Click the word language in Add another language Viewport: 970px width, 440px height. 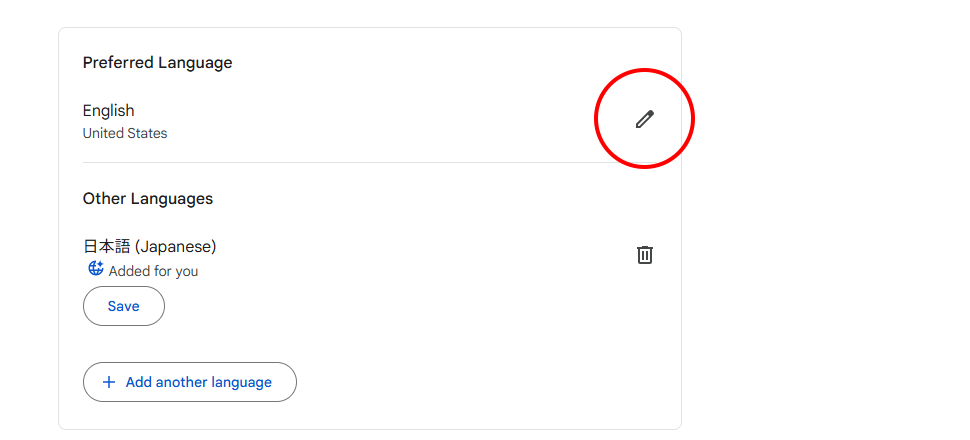[241, 382]
